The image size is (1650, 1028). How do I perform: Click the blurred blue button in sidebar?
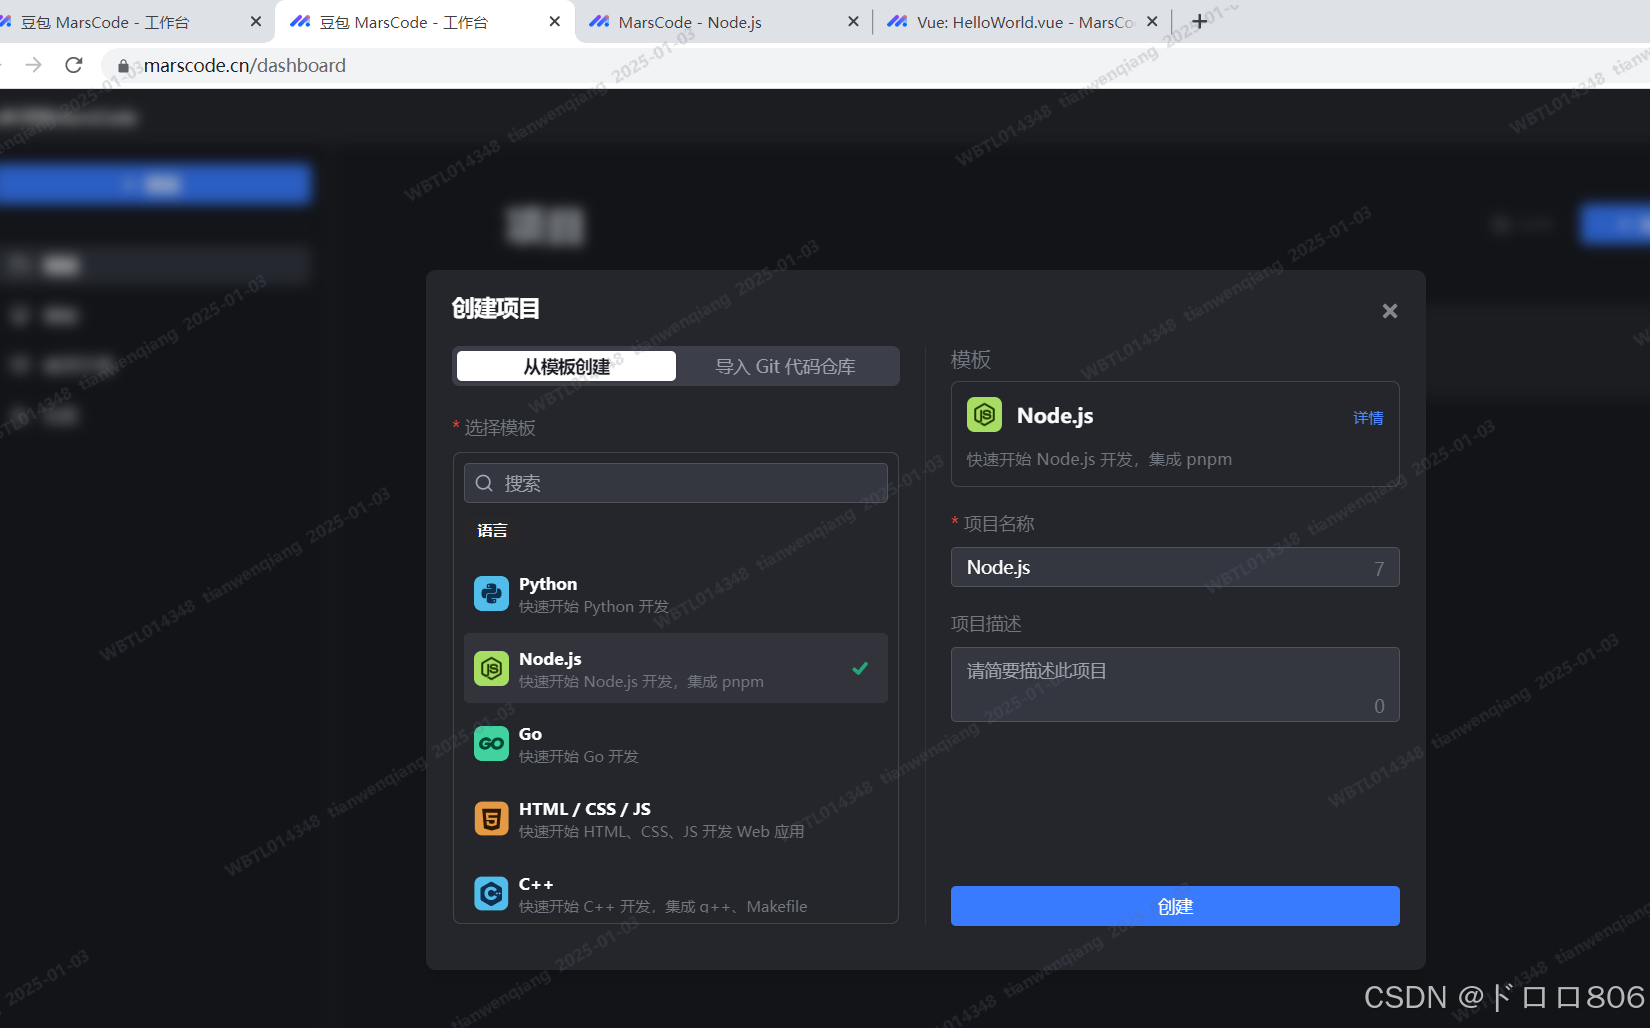pos(155,185)
